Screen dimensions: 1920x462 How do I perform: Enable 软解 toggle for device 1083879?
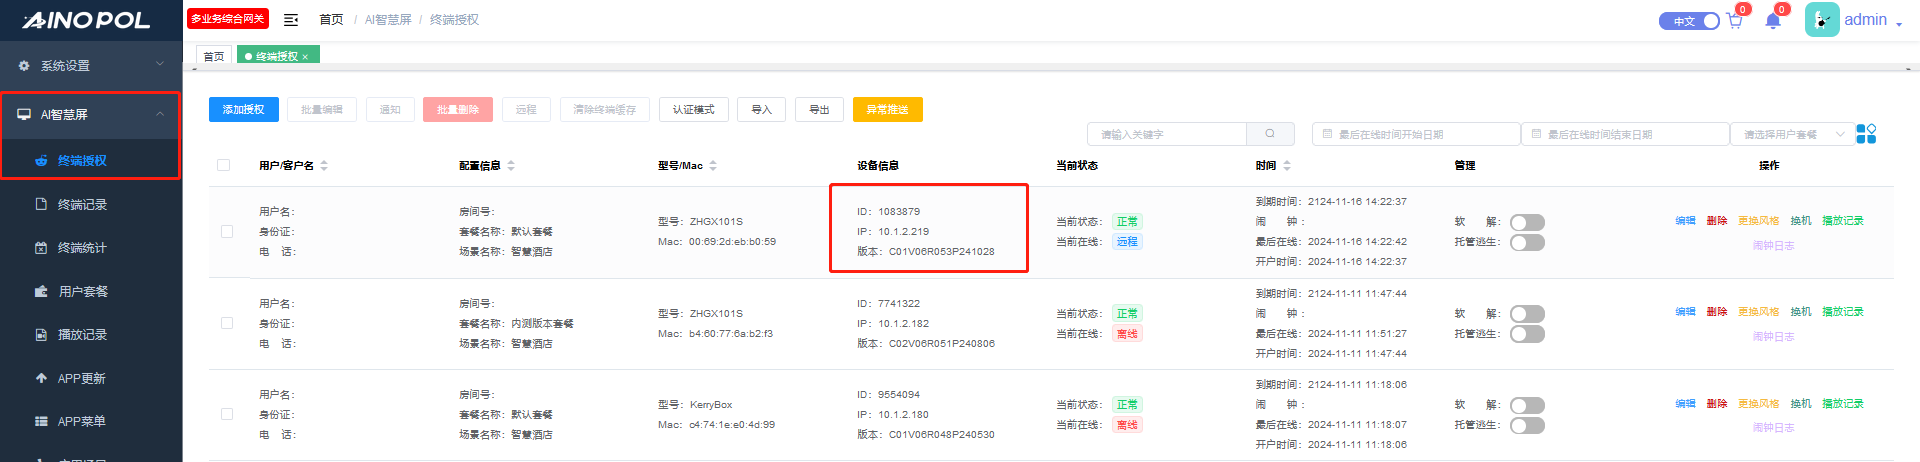tap(1527, 222)
